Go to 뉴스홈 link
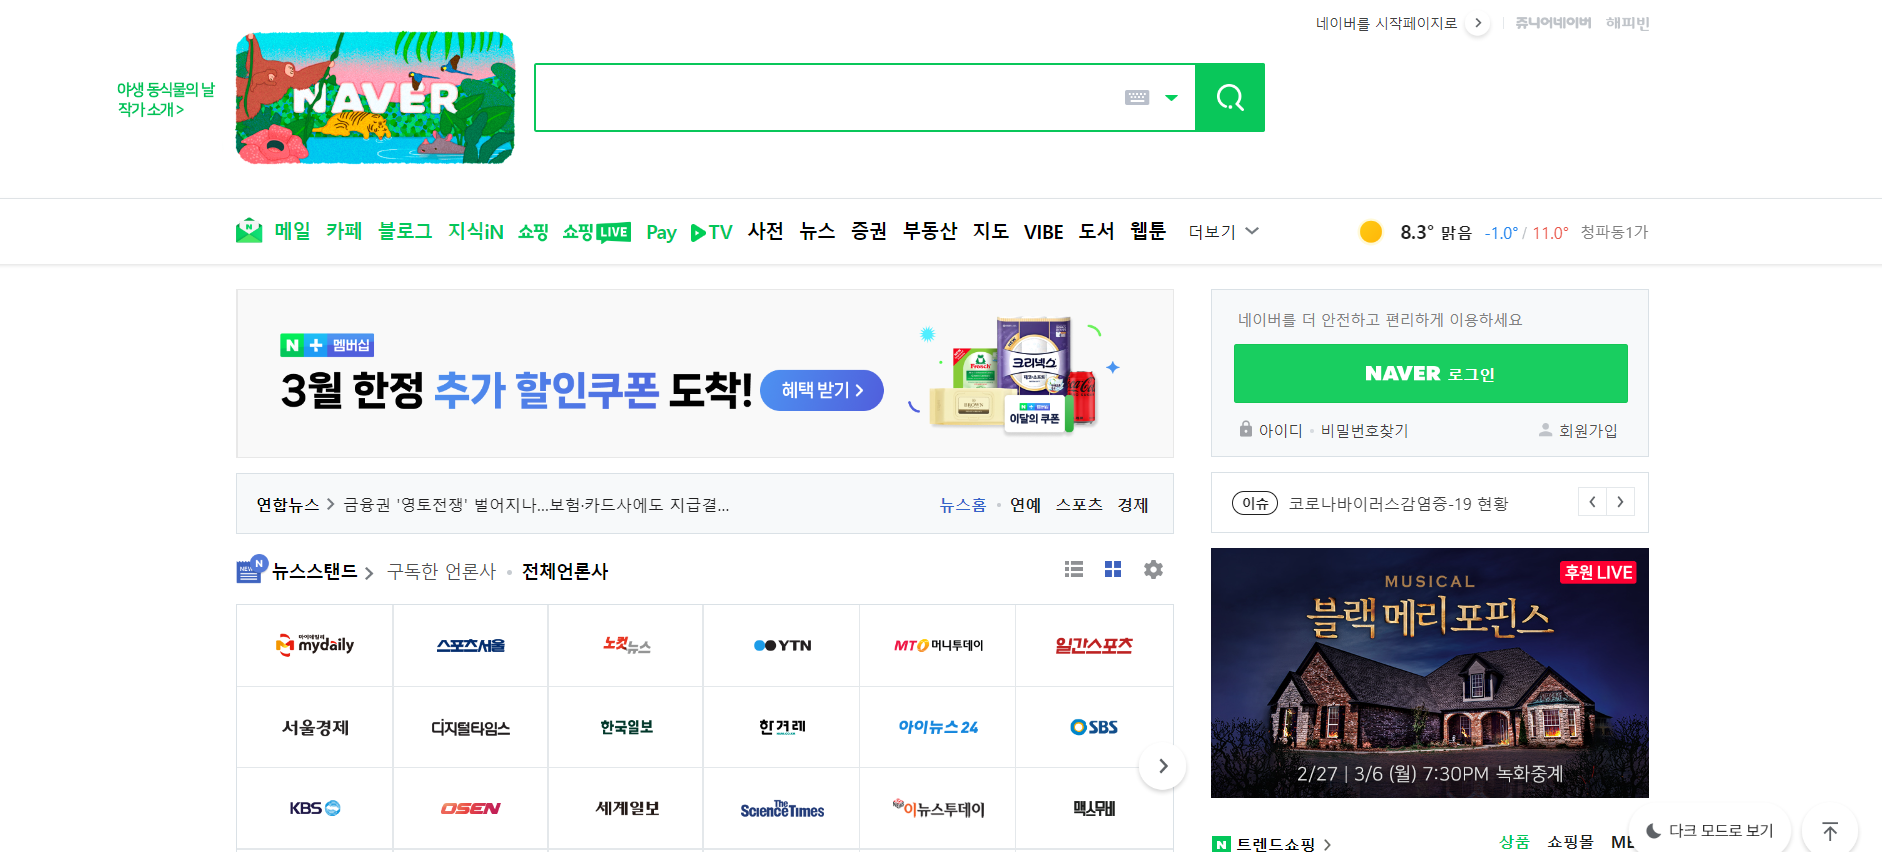1882x852 pixels. (962, 505)
